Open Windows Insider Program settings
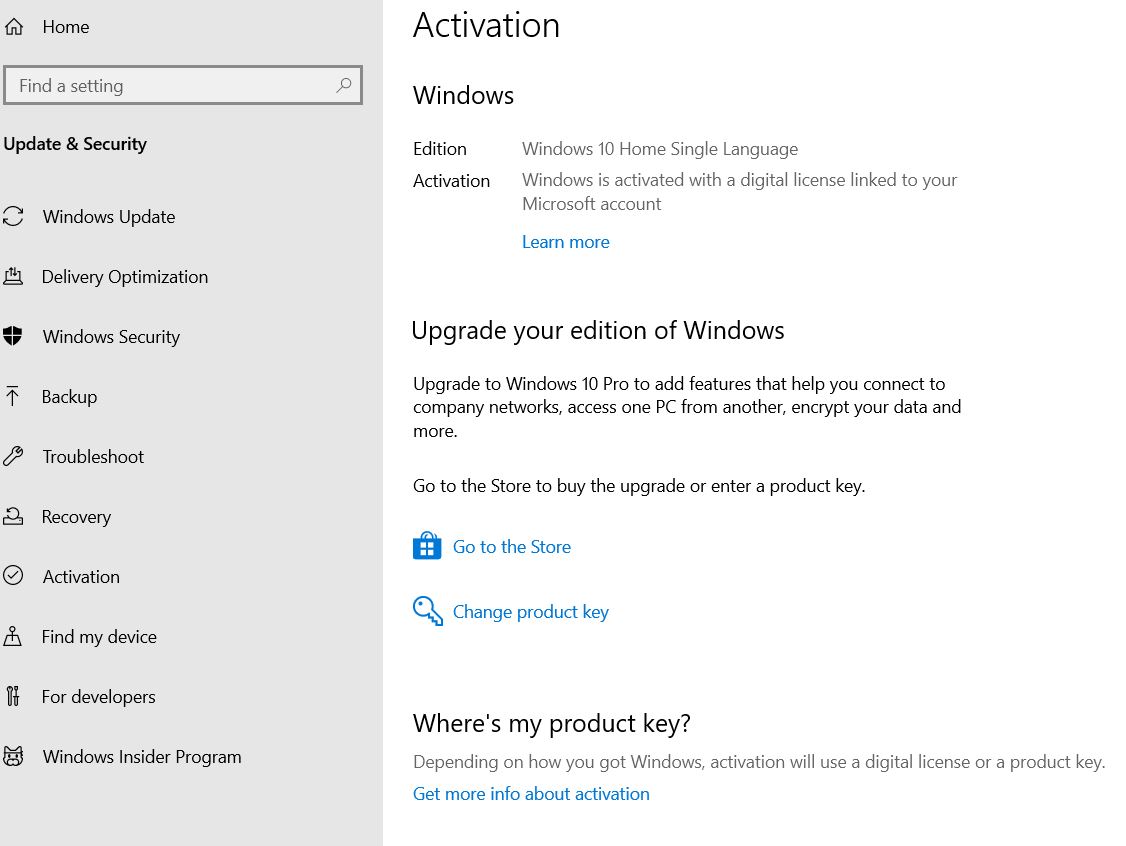1126x846 pixels. pos(142,757)
